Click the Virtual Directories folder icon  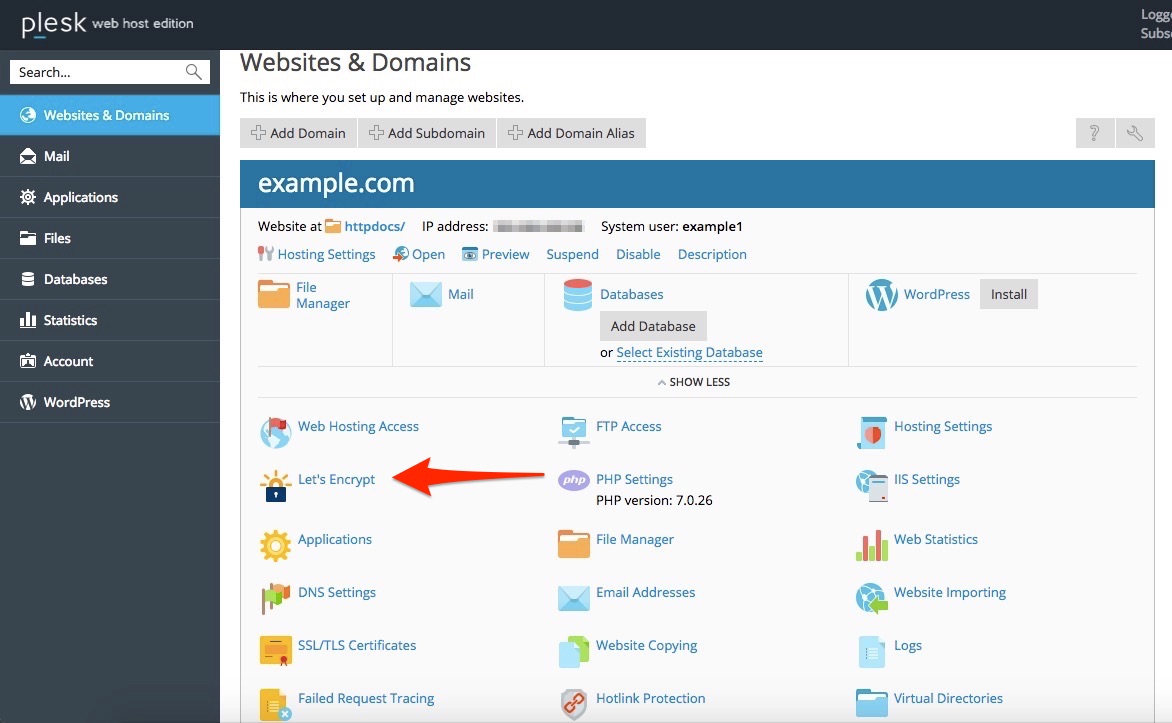[872, 704]
